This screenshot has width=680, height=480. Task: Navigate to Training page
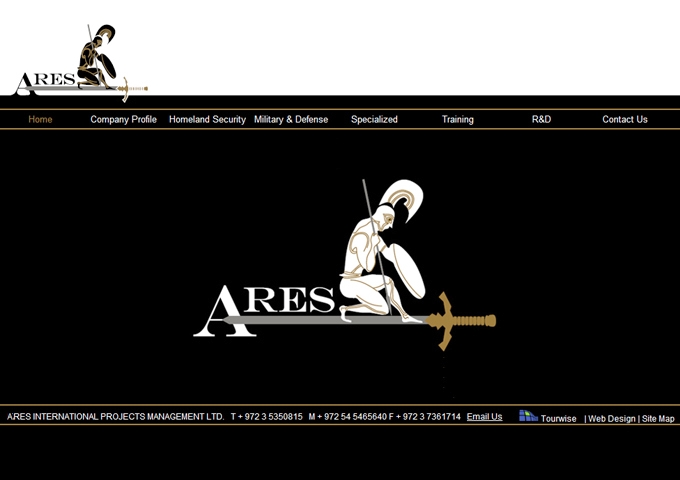pyautogui.click(x=458, y=119)
